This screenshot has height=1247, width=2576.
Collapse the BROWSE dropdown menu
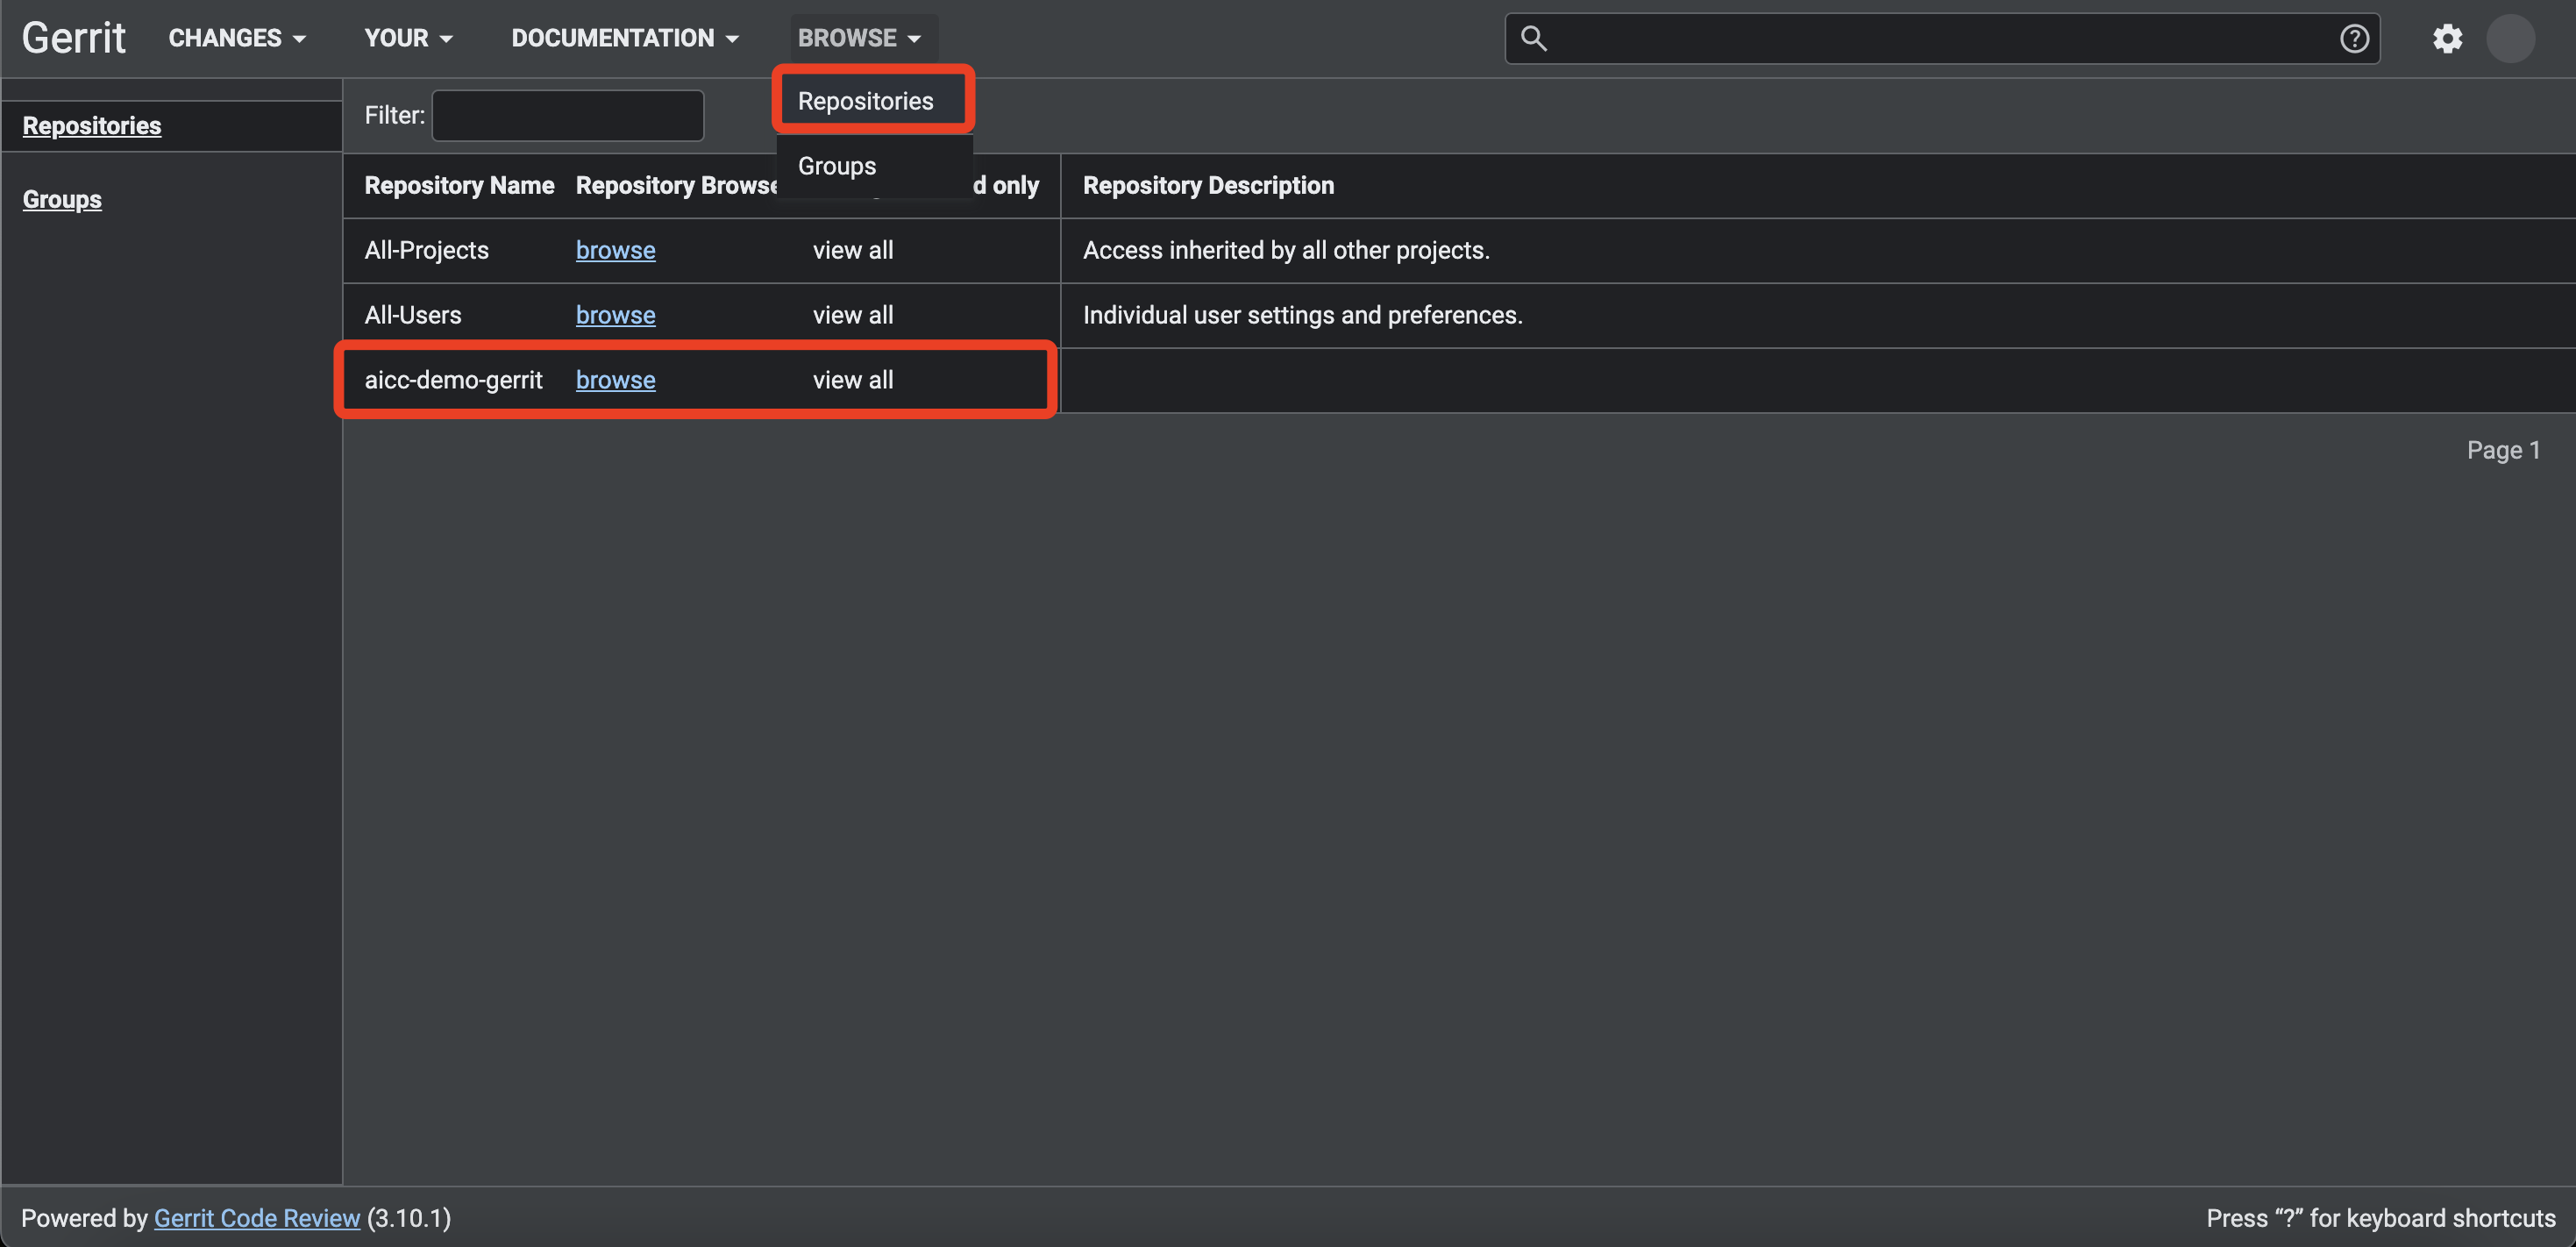tap(859, 38)
